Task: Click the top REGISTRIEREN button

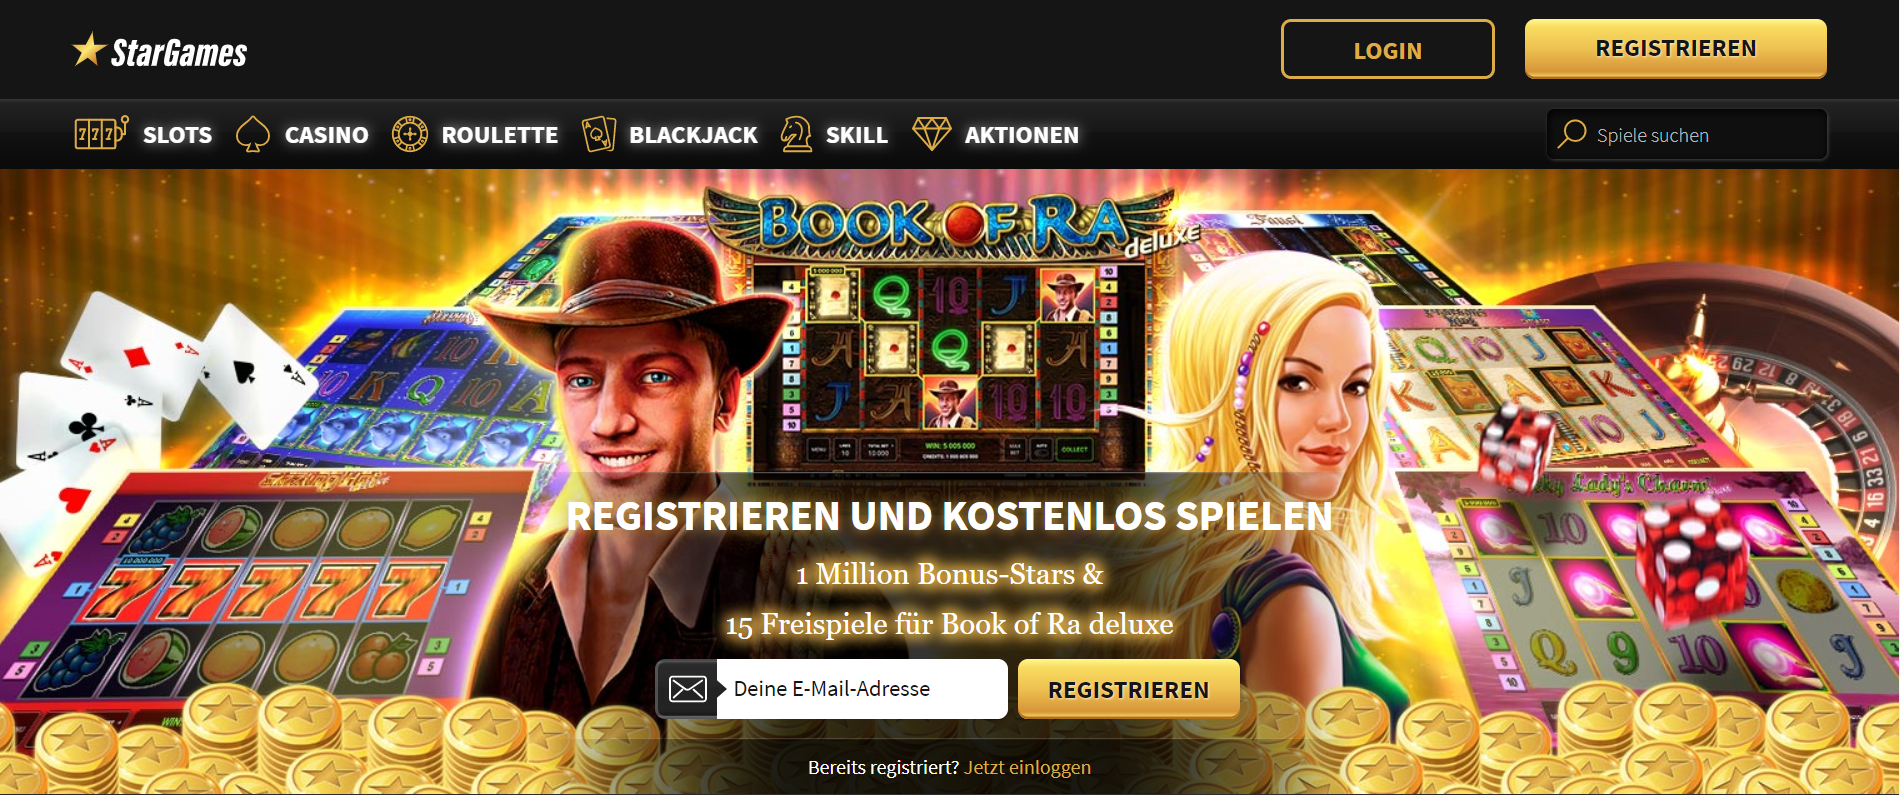Action: [1676, 48]
